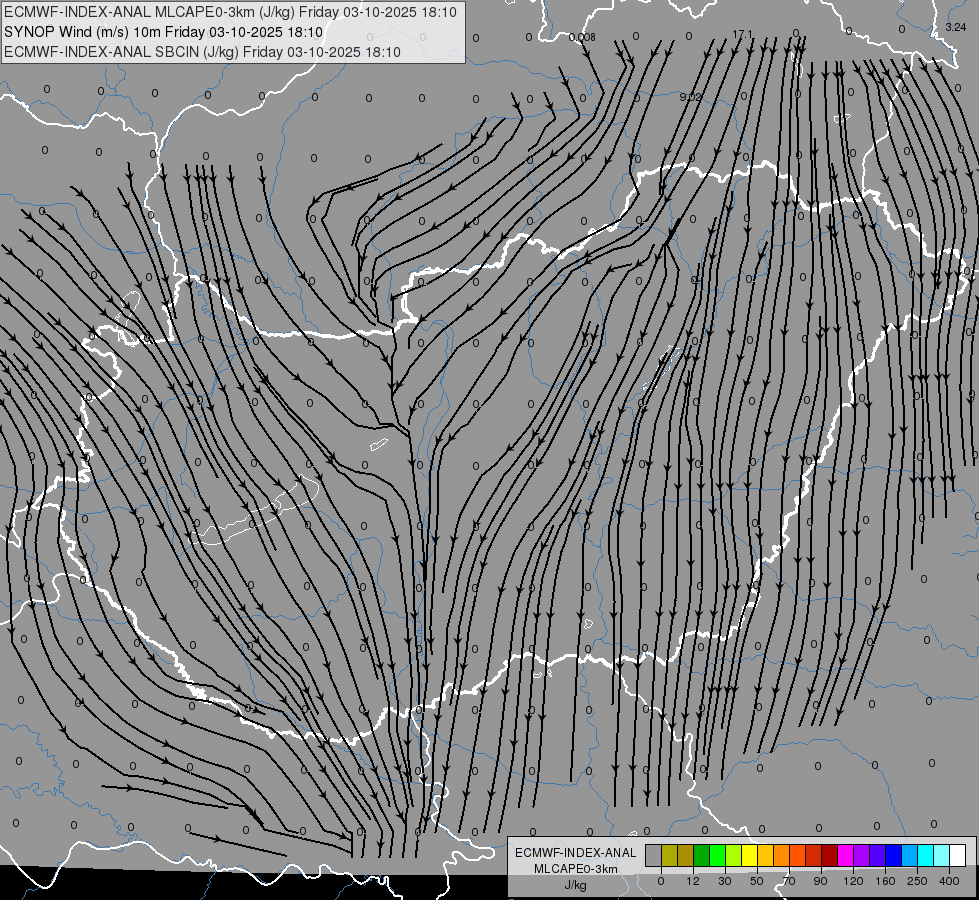979x900 pixels.
Task: Select the dark green legend swatch
Action: (x=702, y=856)
